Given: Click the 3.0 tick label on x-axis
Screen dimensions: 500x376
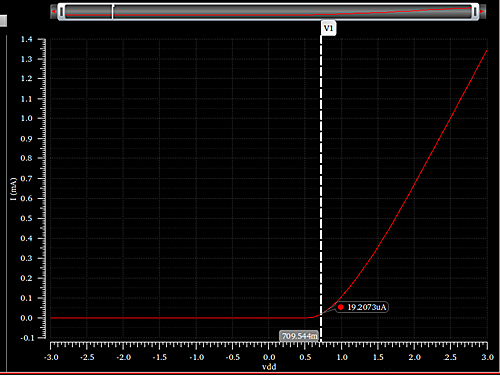Looking at the screenshot, I should coord(487,357).
